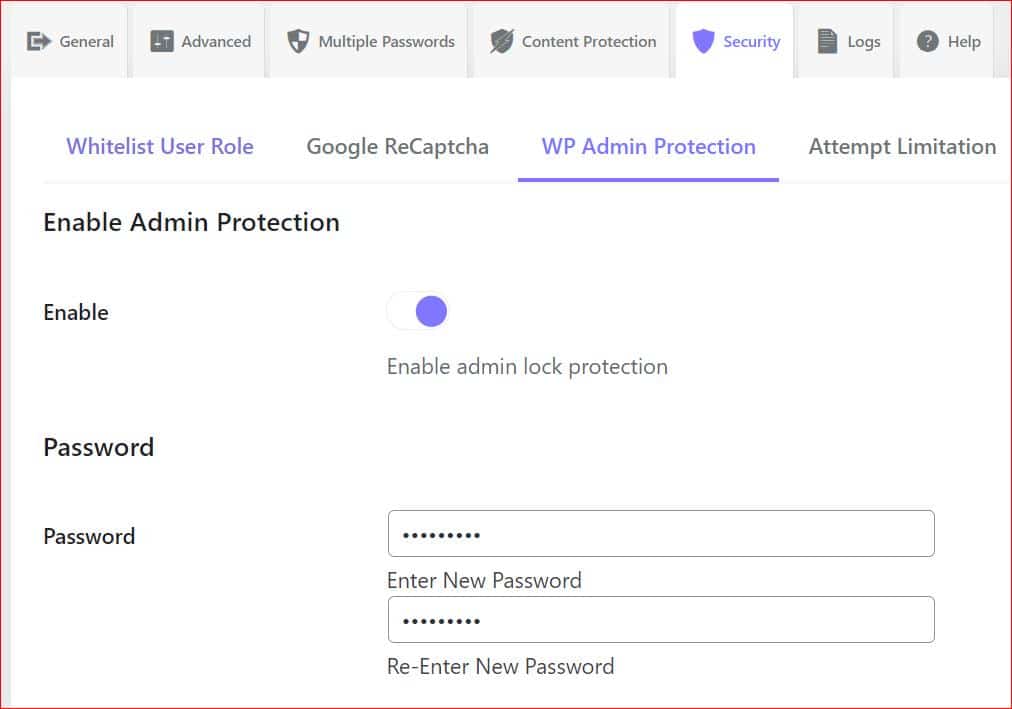Screen dimensions: 1012x709
Task: Switch to the Whitelist User Role tab
Action: (159, 146)
